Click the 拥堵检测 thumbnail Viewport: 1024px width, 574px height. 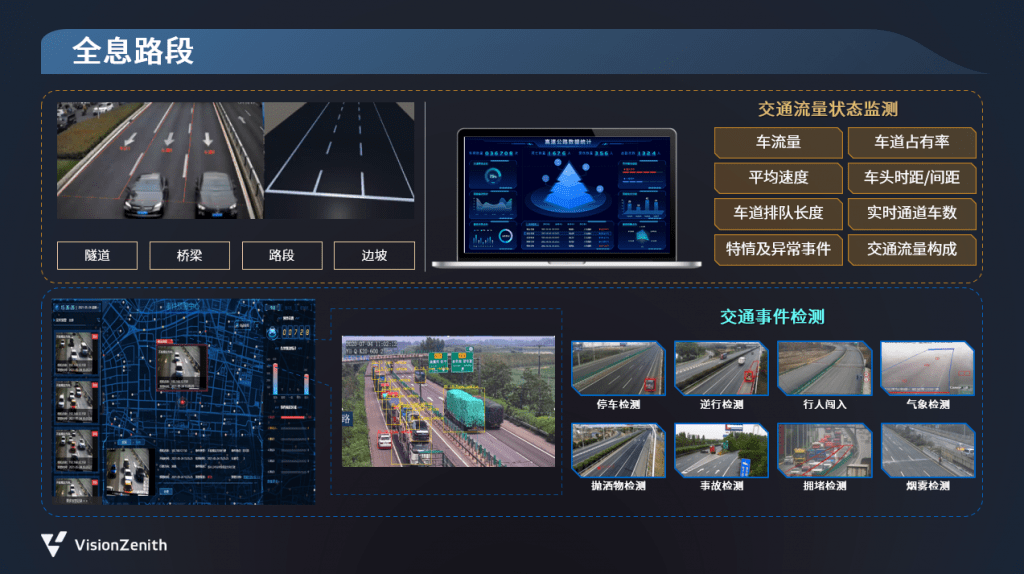coord(823,450)
